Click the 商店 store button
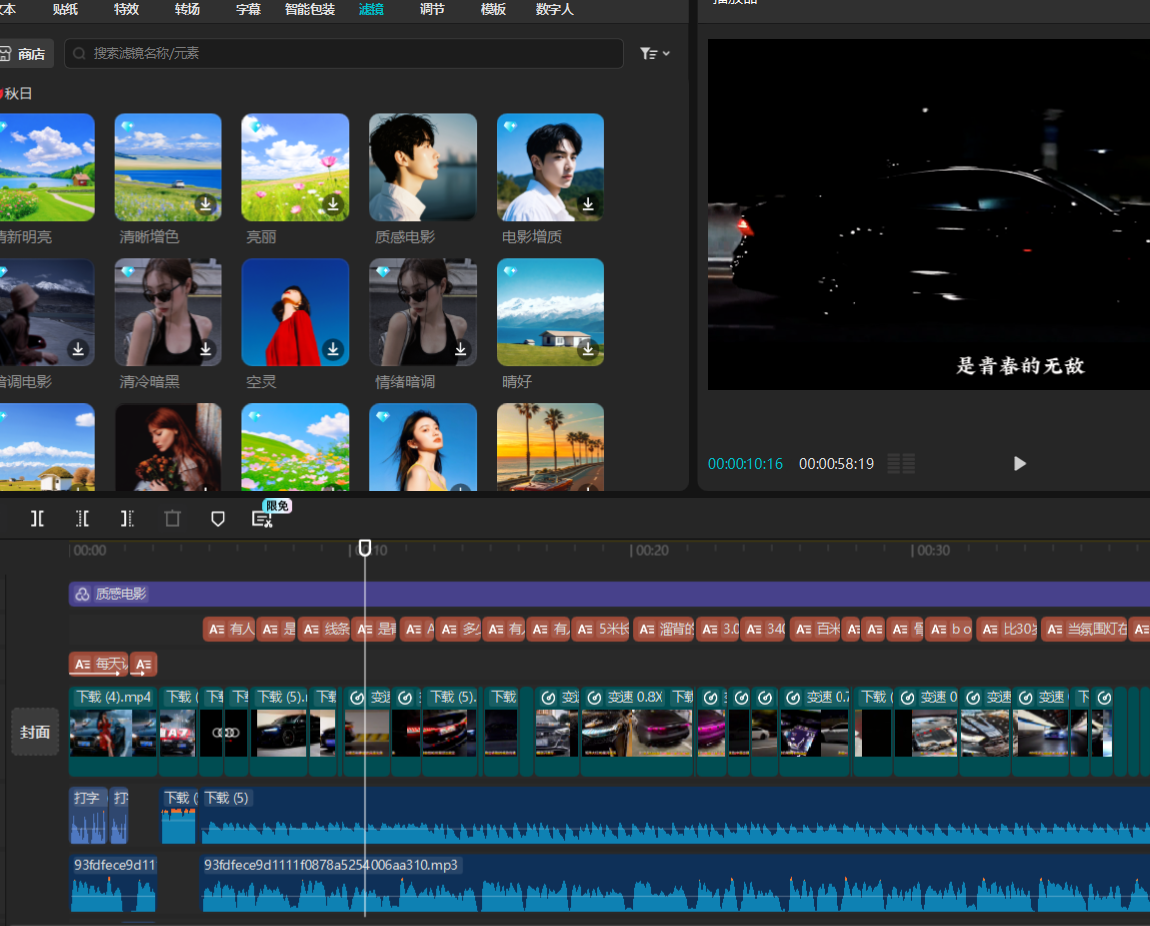The image size is (1150, 926). click(x=25, y=53)
